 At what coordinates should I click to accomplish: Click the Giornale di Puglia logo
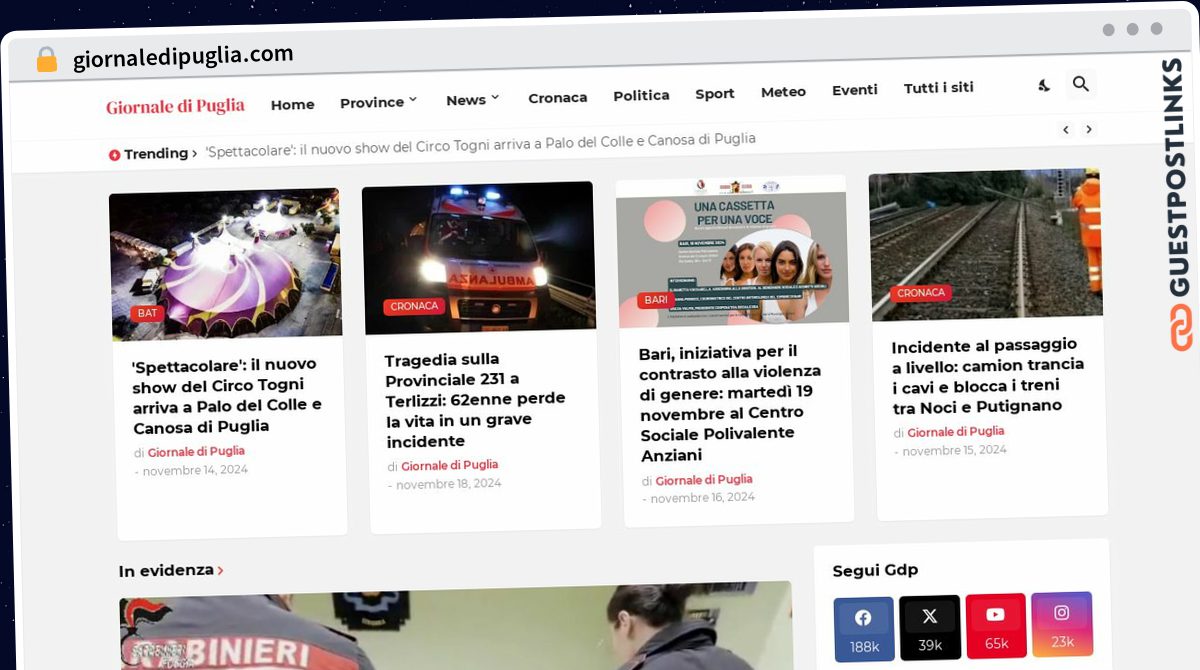[x=176, y=106]
